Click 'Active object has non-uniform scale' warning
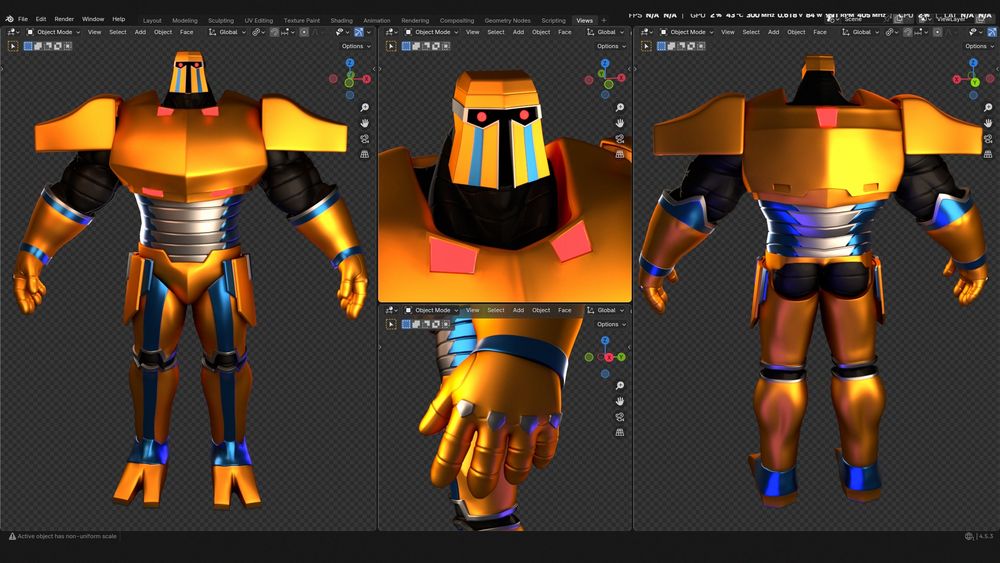Screen dimensions: 1000x563 coord(62,536)
